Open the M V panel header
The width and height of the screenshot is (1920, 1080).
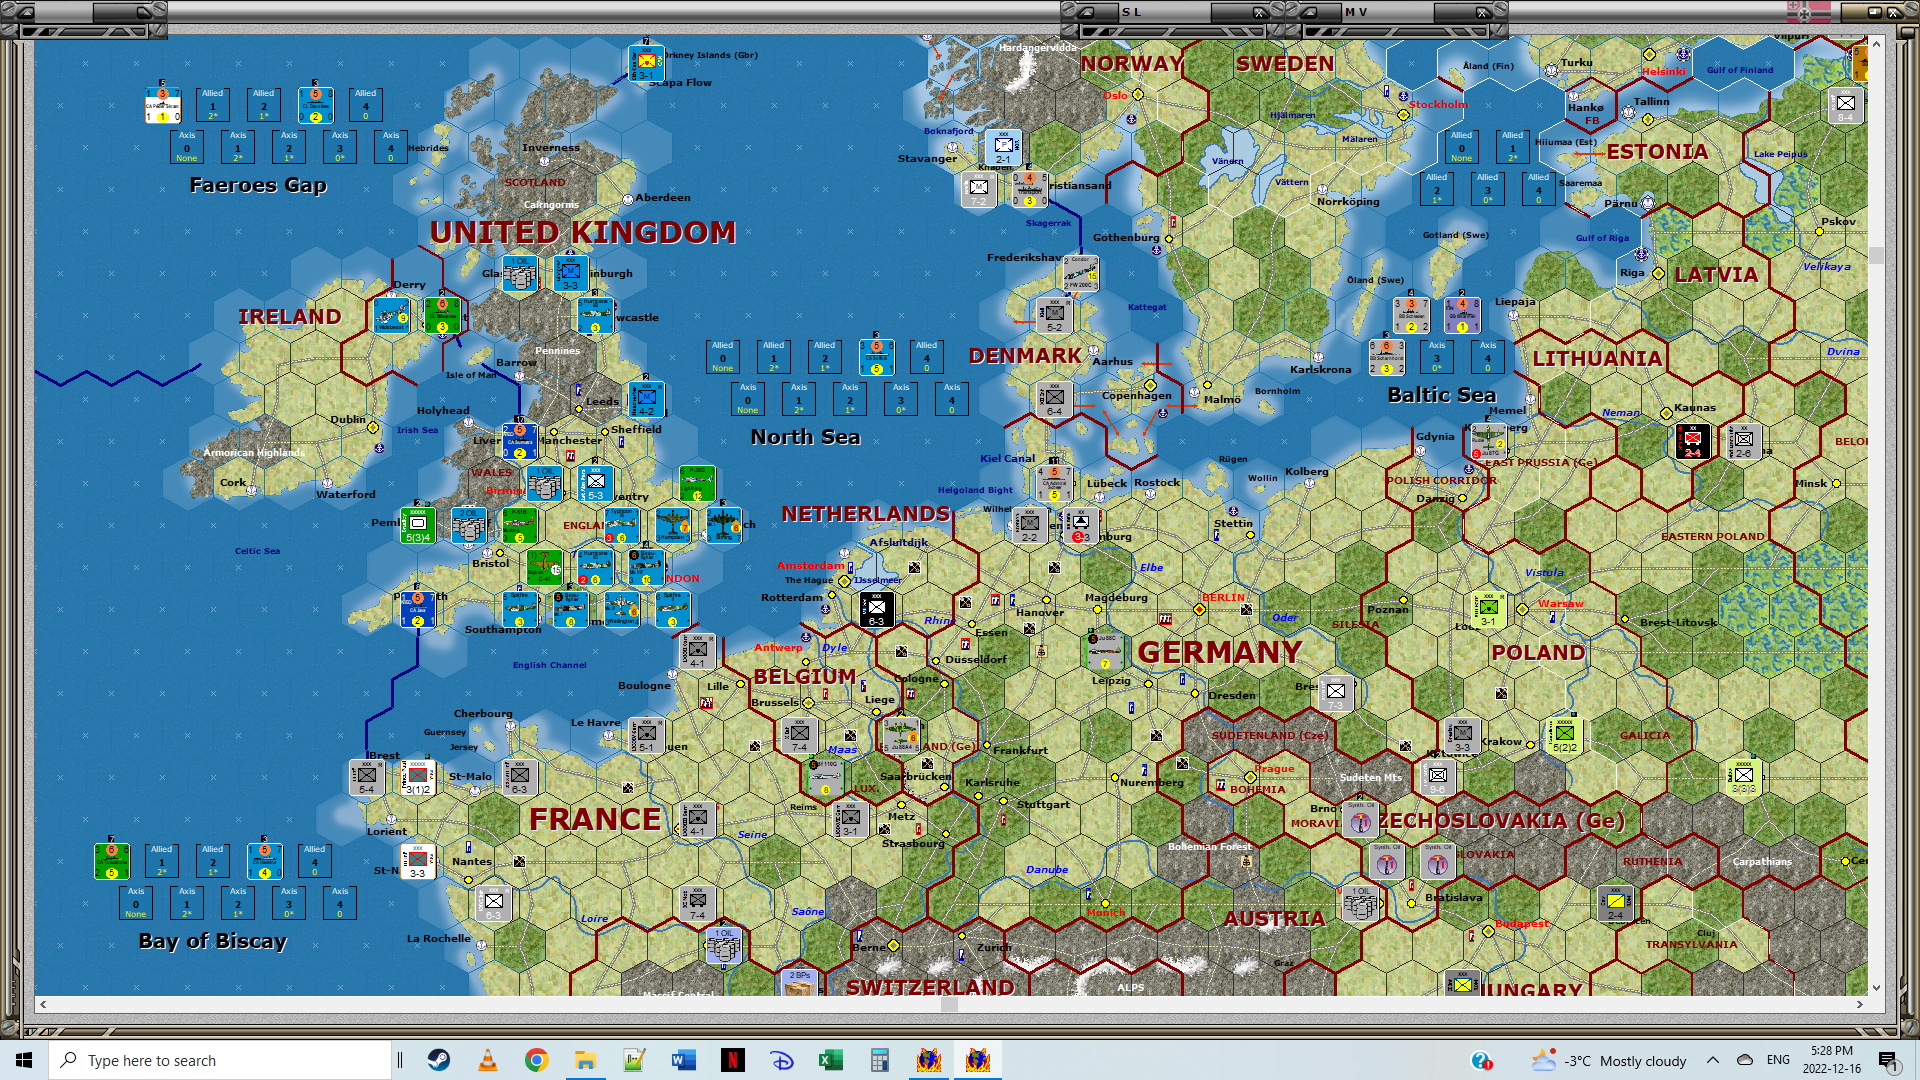1395,12
